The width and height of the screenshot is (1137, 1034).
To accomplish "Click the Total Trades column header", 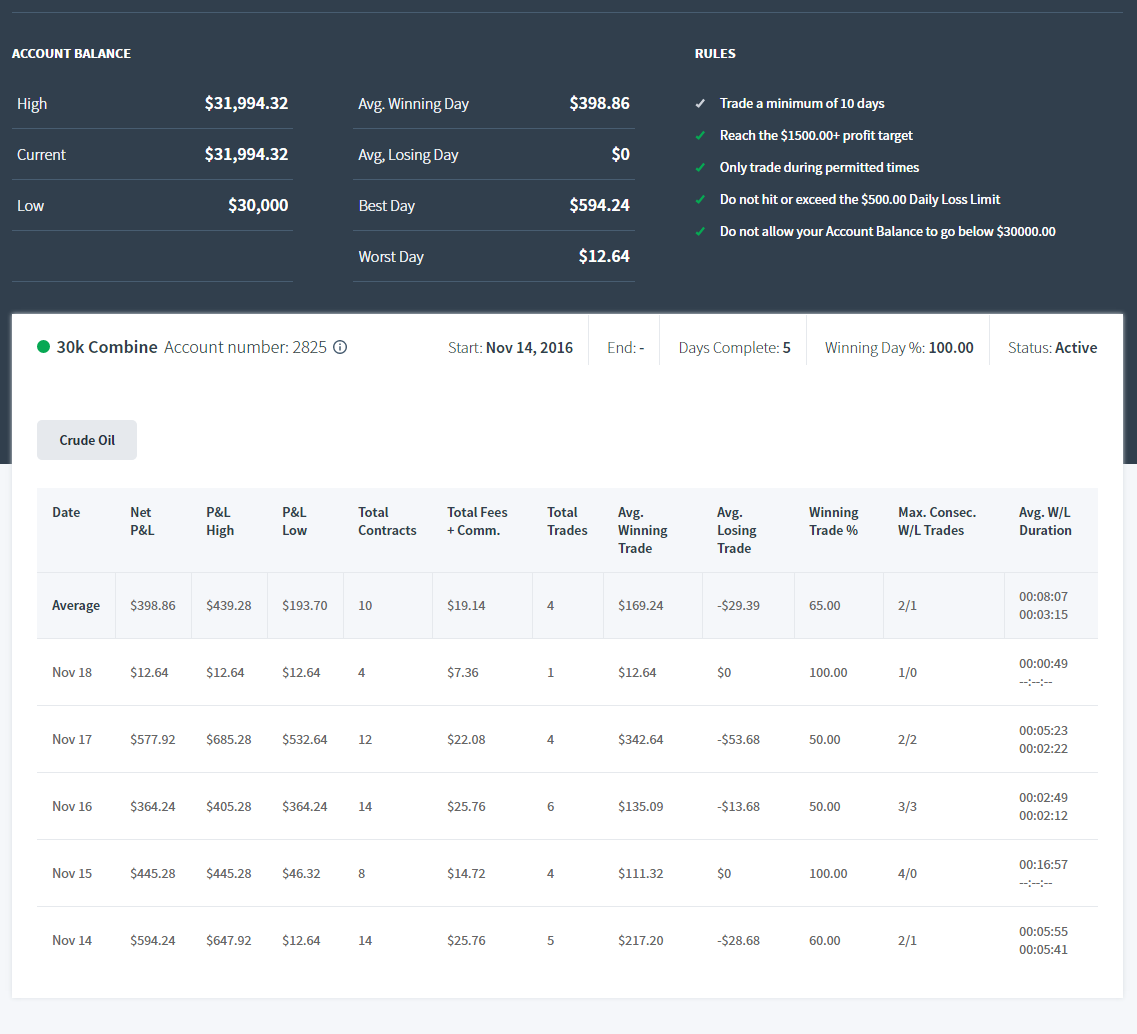I will coord(567,521).
